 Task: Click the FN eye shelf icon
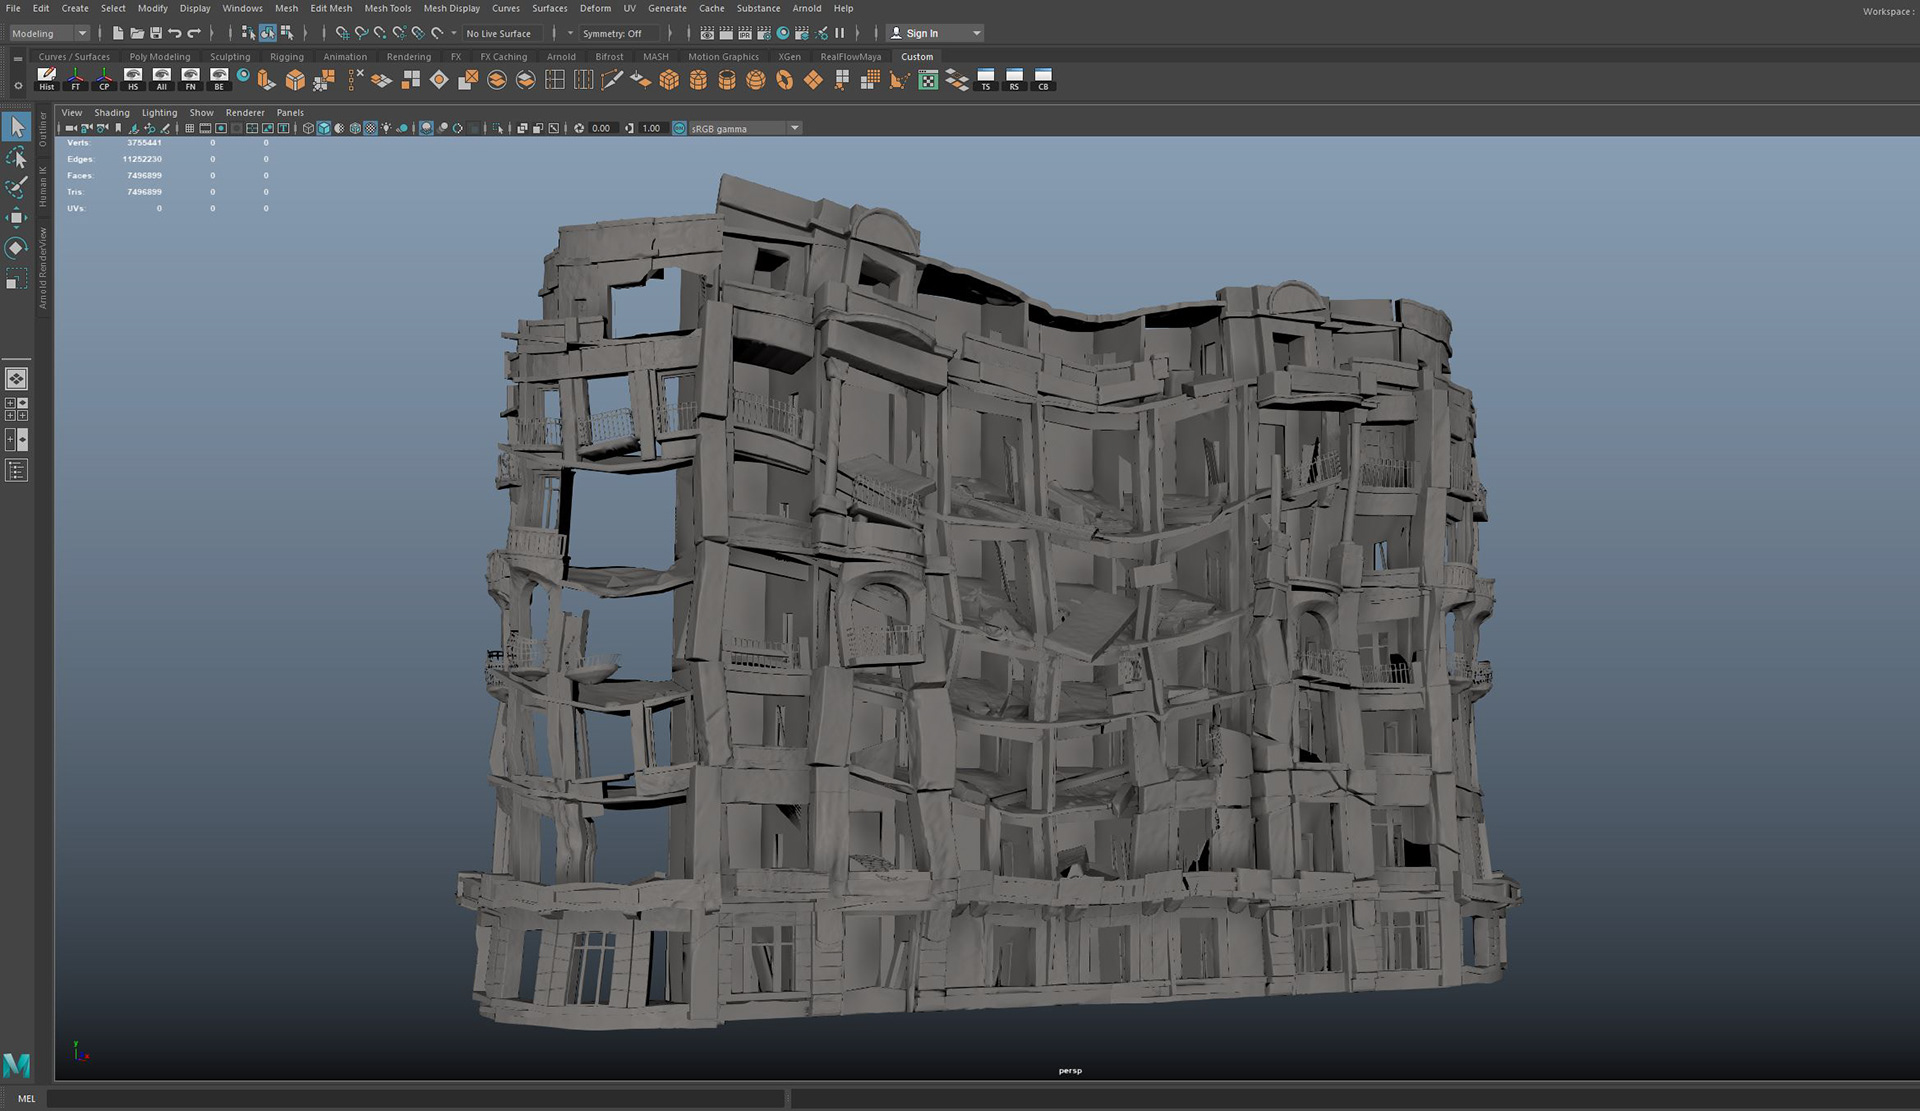190,80
